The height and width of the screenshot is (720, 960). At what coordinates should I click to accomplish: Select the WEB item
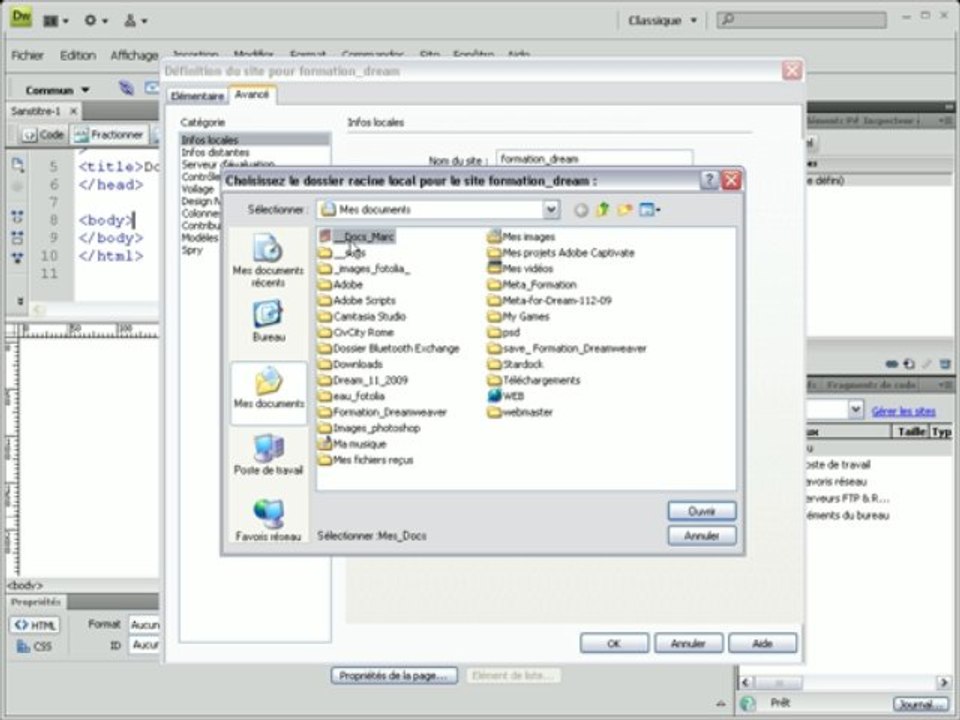coord(506,396)
